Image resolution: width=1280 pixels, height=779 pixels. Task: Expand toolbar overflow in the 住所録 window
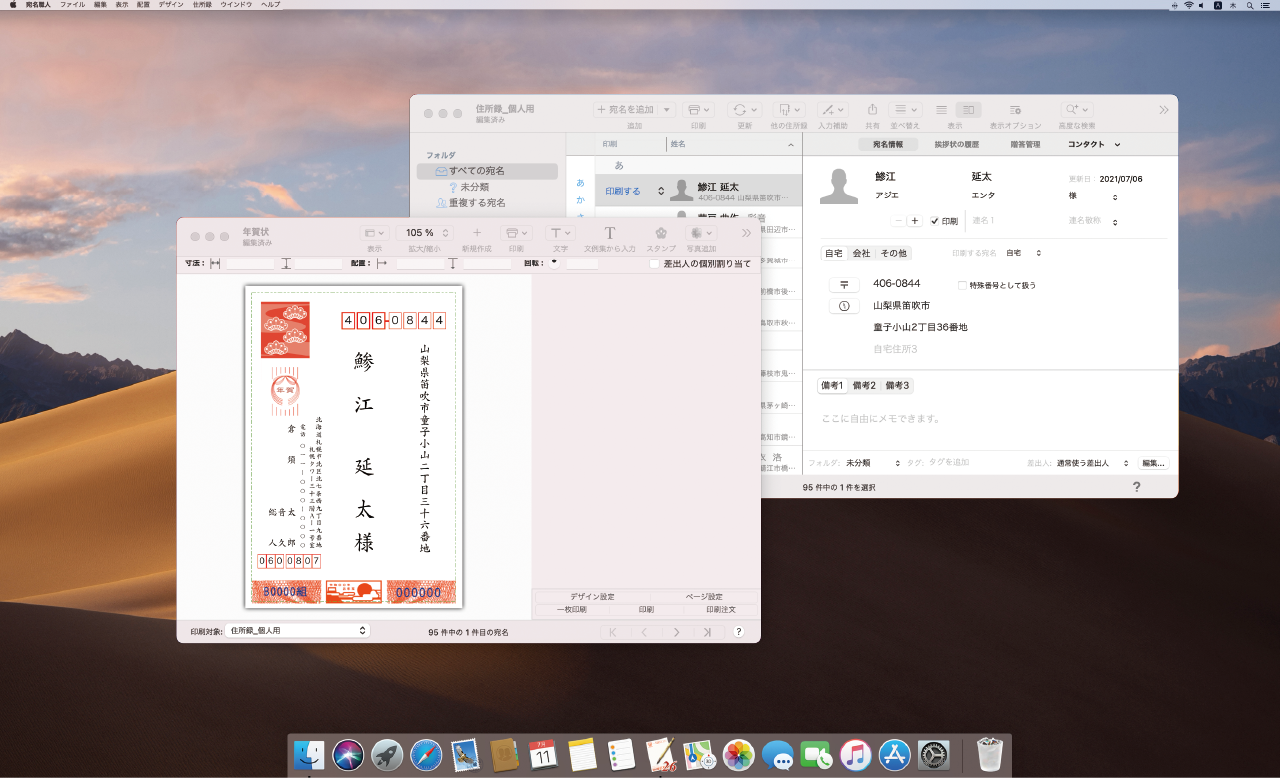tap(1164, 110)
